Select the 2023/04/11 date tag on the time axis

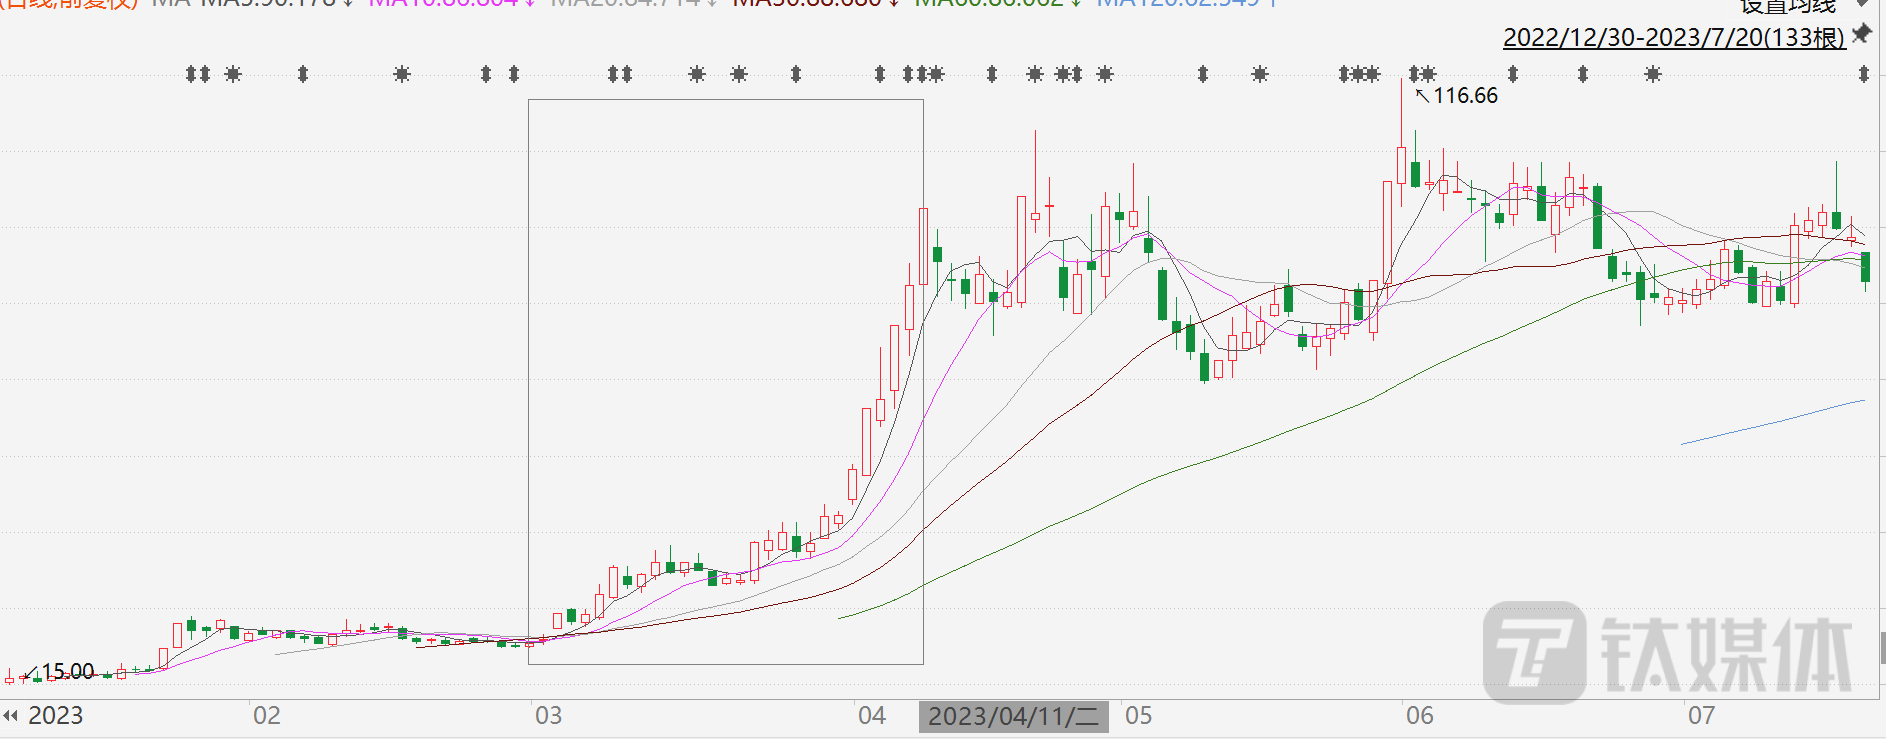1013,716
